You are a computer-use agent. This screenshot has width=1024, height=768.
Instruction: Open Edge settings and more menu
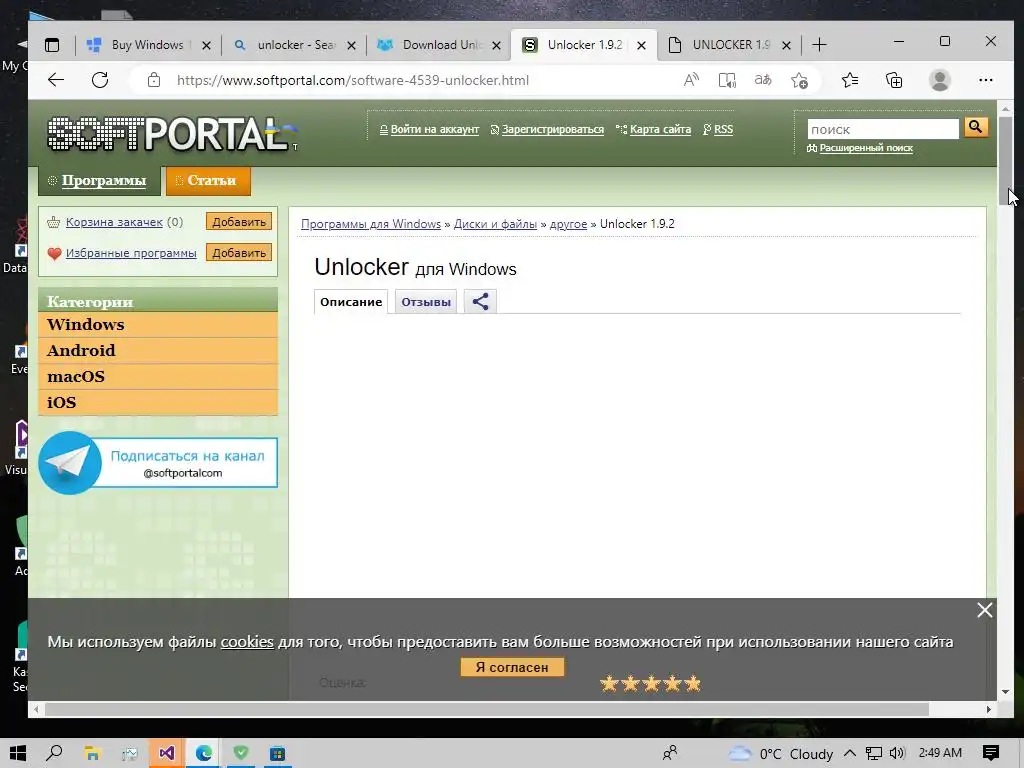985,80
